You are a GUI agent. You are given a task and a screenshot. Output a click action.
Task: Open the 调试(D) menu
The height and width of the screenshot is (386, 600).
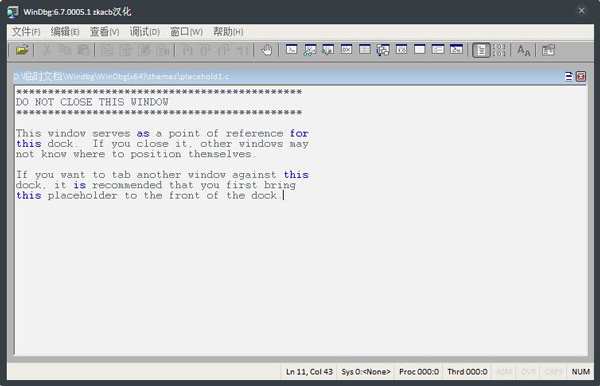145,32
